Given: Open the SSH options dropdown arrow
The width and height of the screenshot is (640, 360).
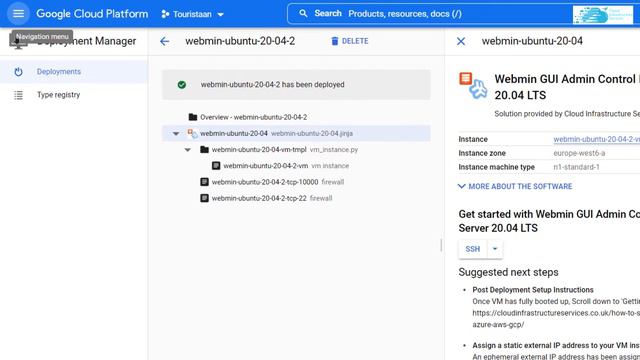Looking at the screenshot, I should [495, 249].
